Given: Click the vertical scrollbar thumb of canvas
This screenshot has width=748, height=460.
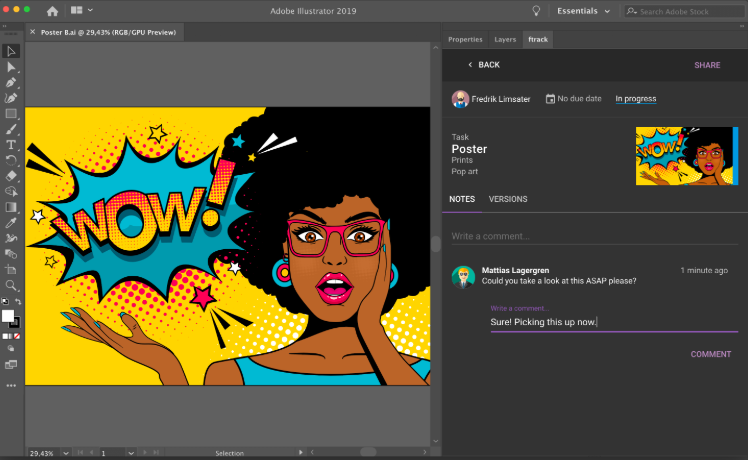Looking at the screenshot, I should (x=436, y=243).
